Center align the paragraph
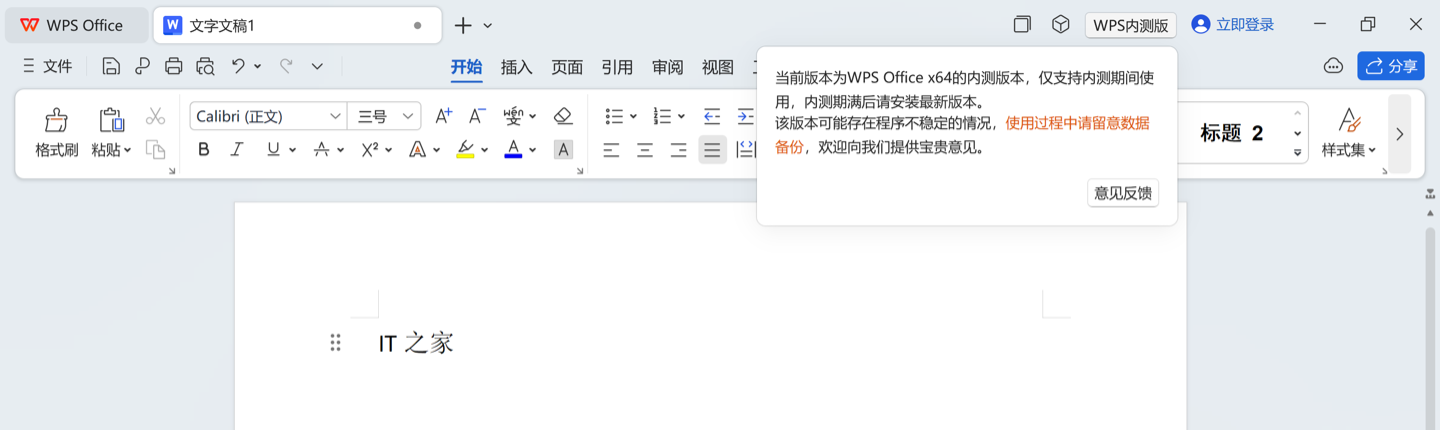Image resolution: width=1440 pixels, height=430 pixels. click(645, 150)
